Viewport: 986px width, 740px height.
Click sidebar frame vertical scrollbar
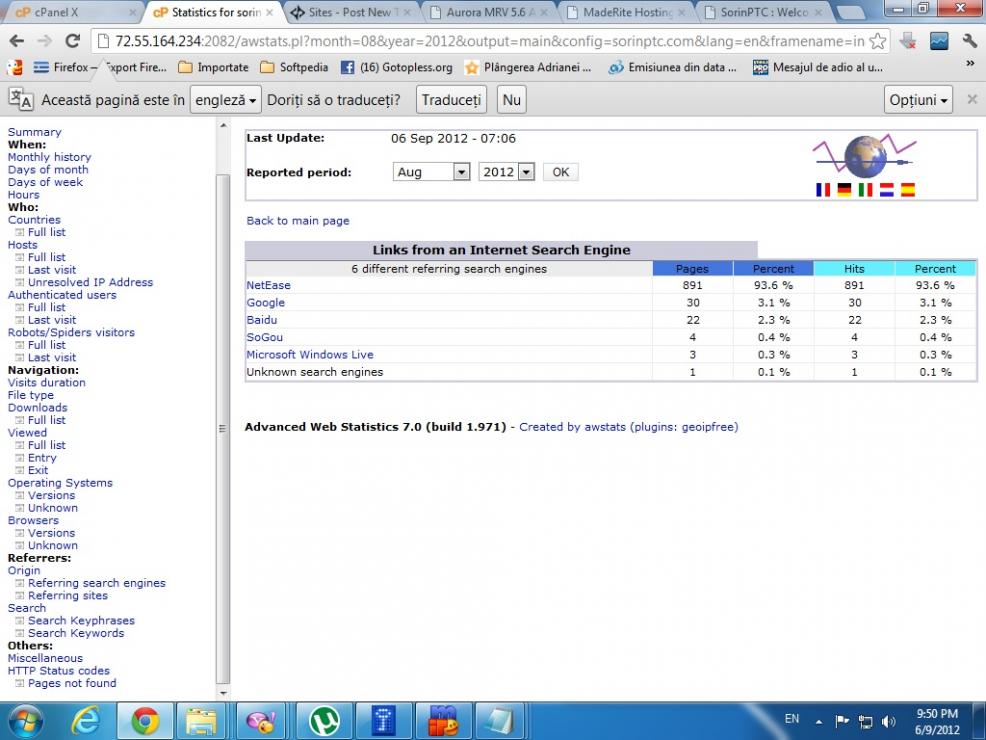pos(223,429)
